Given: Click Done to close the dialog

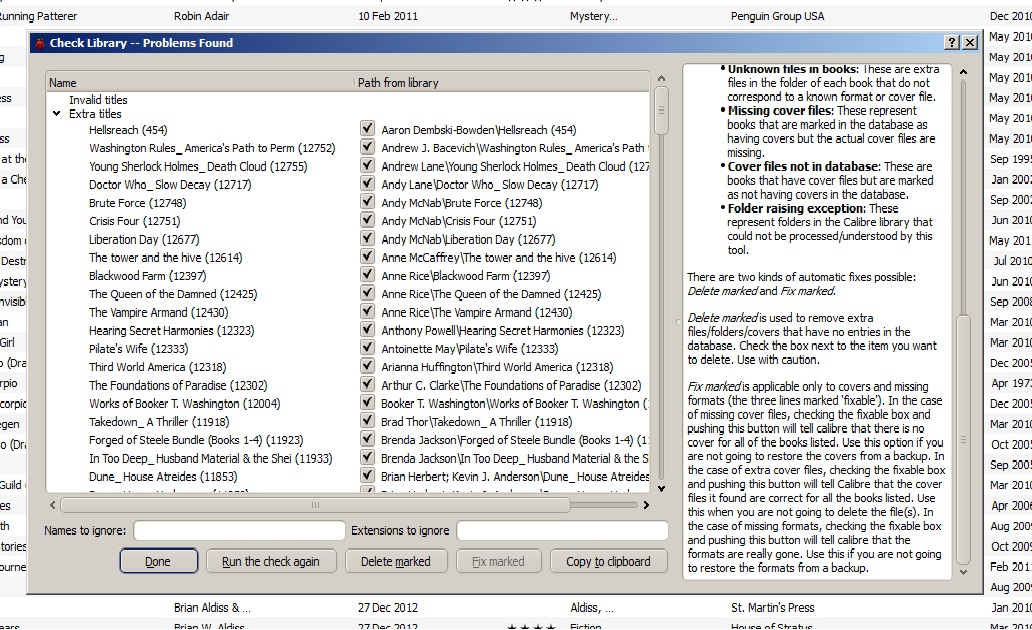Looking at the screenshot, I should coord(159,561).
